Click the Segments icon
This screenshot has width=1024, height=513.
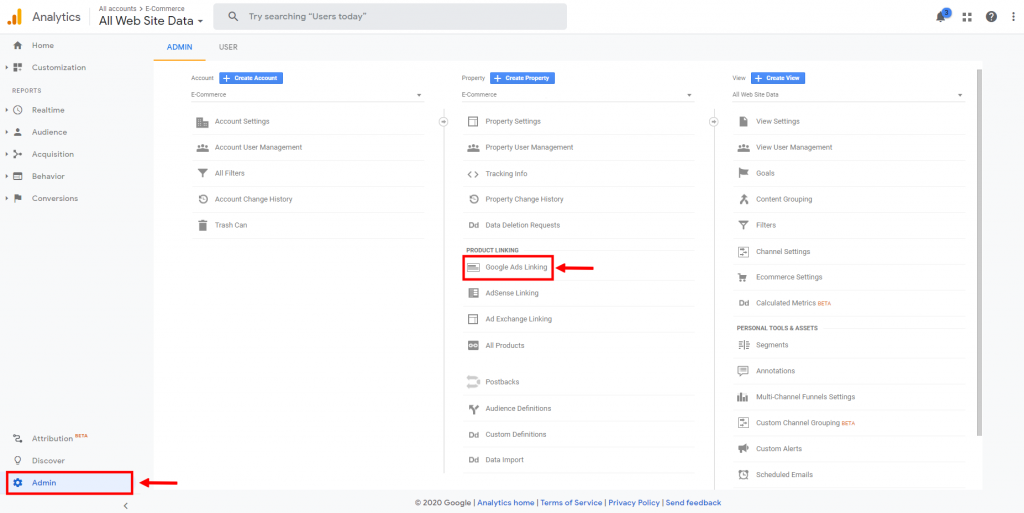coord(743,345)
